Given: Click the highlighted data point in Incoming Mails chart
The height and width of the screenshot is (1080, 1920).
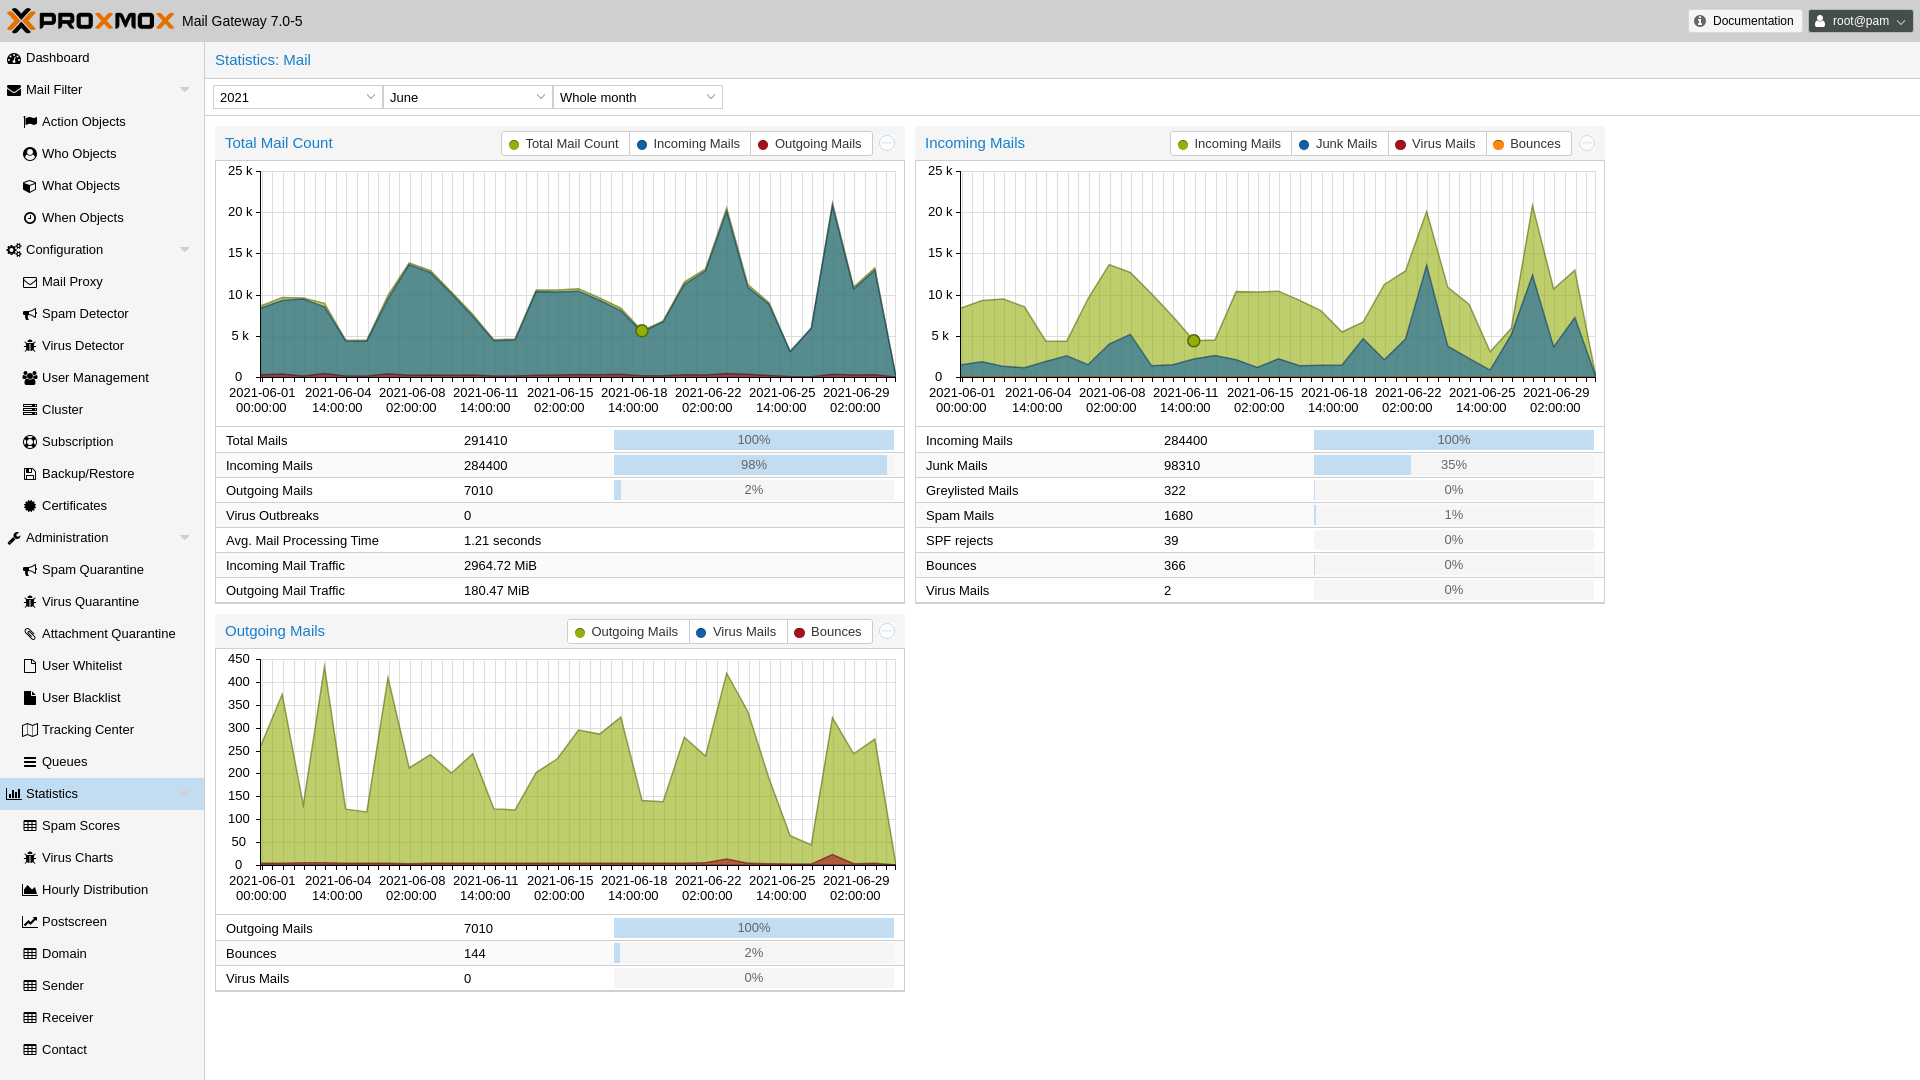Looking at the screenshot, I should coord(1193,341).
